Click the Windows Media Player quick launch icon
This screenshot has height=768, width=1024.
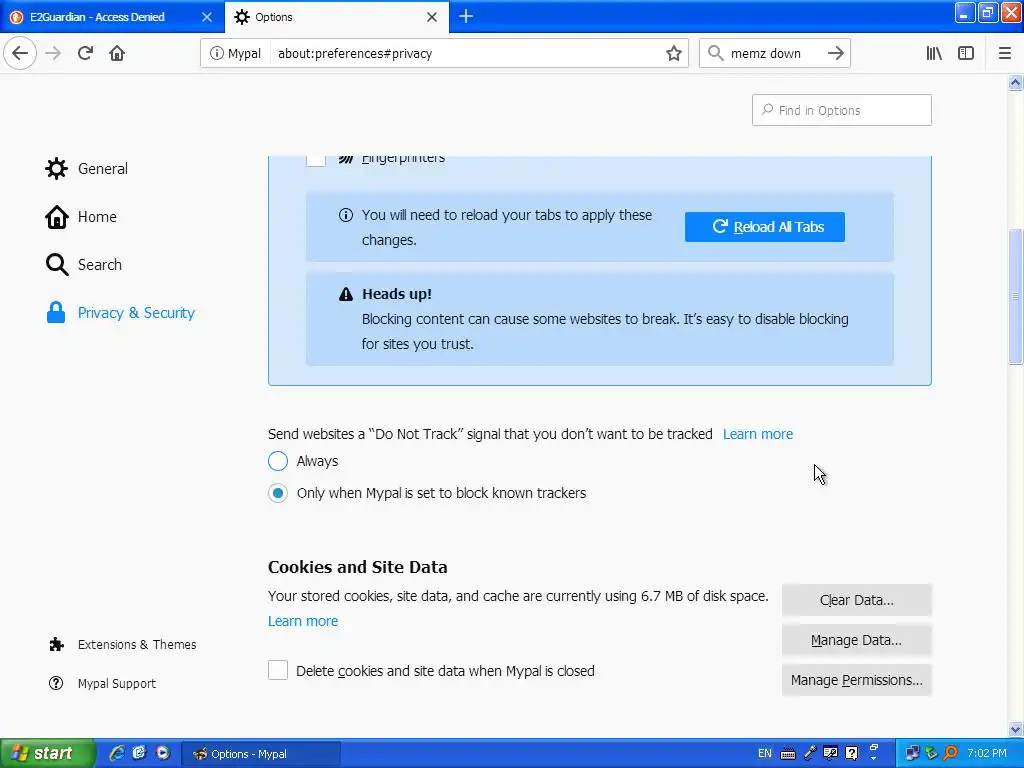coord(163,753)
